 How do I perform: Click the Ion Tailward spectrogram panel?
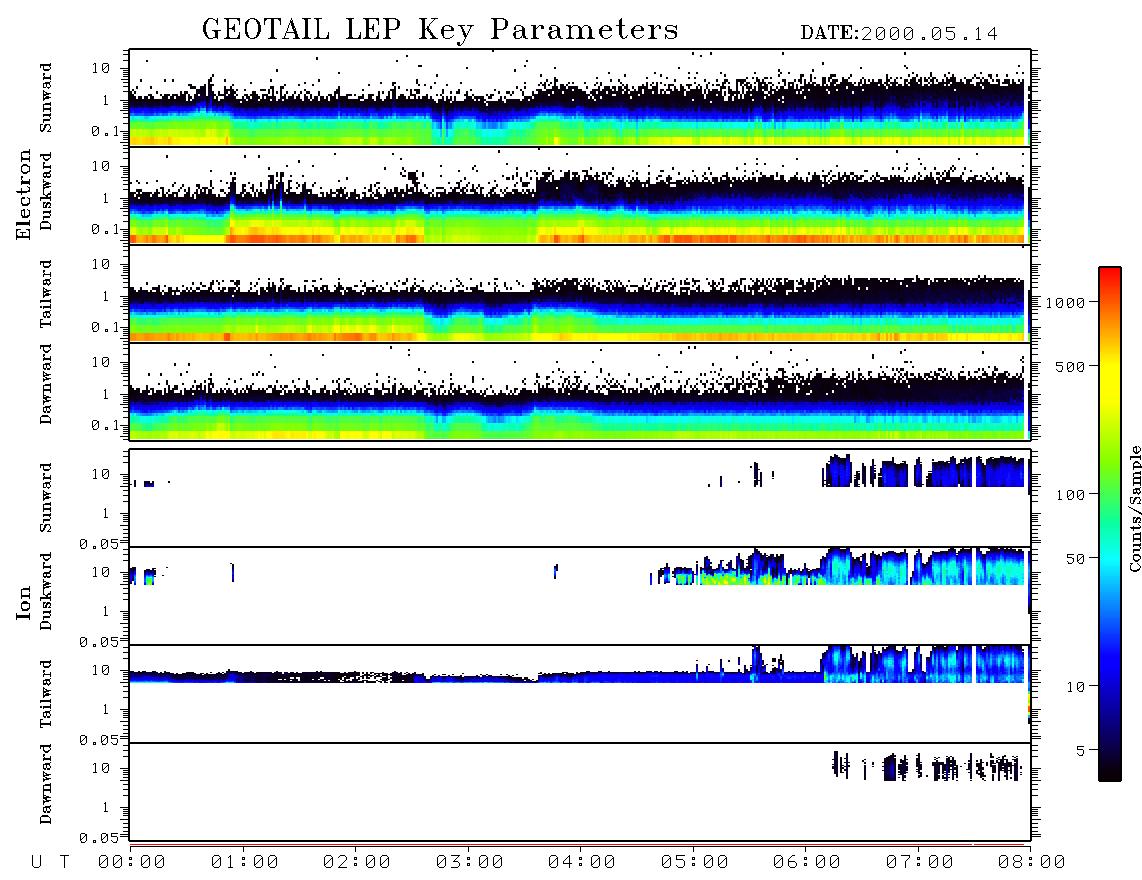580,694
